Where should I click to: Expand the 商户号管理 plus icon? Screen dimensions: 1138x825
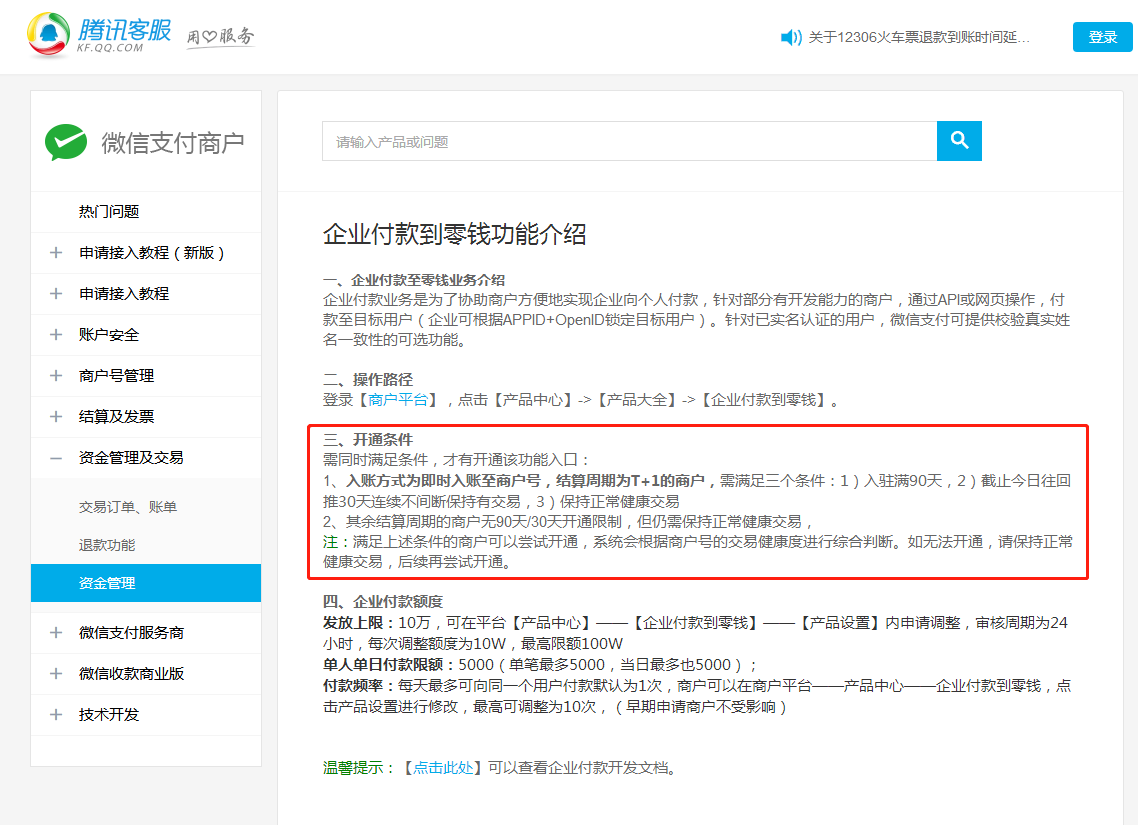(x=56, y=376)
